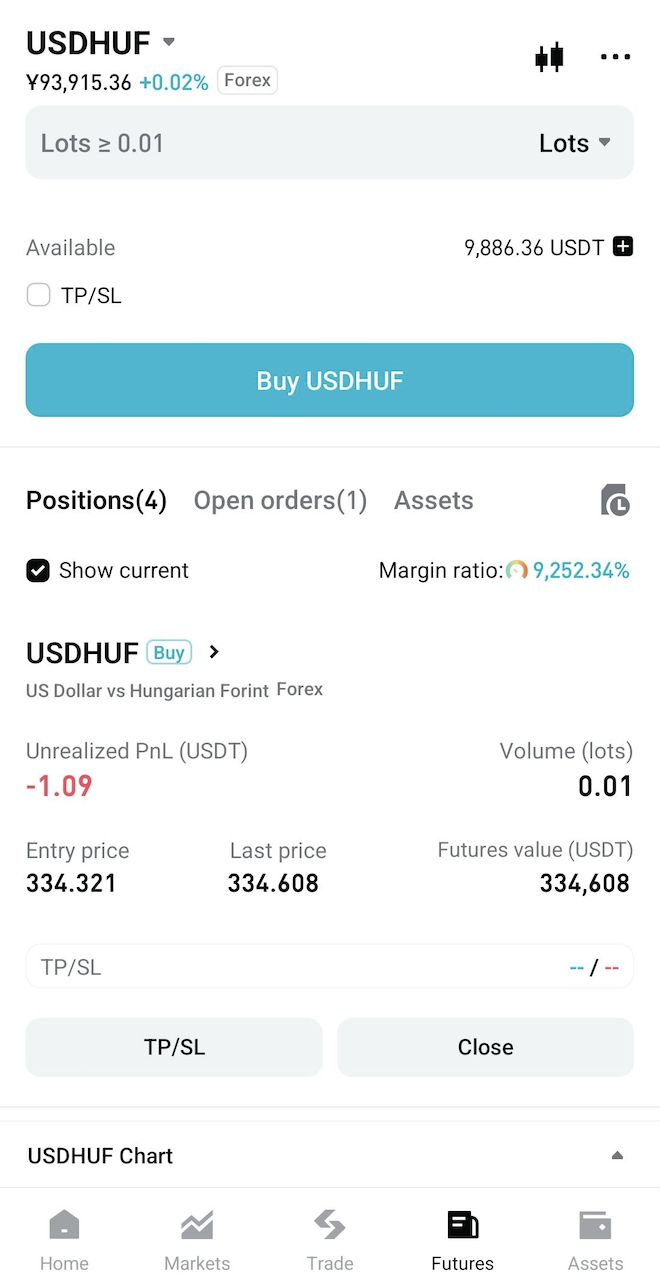Click the margin ratio gauge indicator
660x1286 pixels.
pyautogui.click(x=518, y=570)
